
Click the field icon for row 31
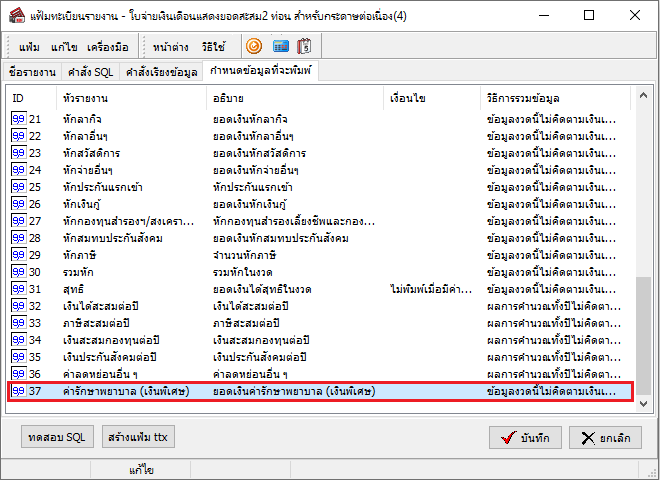(x=17, y=289)
